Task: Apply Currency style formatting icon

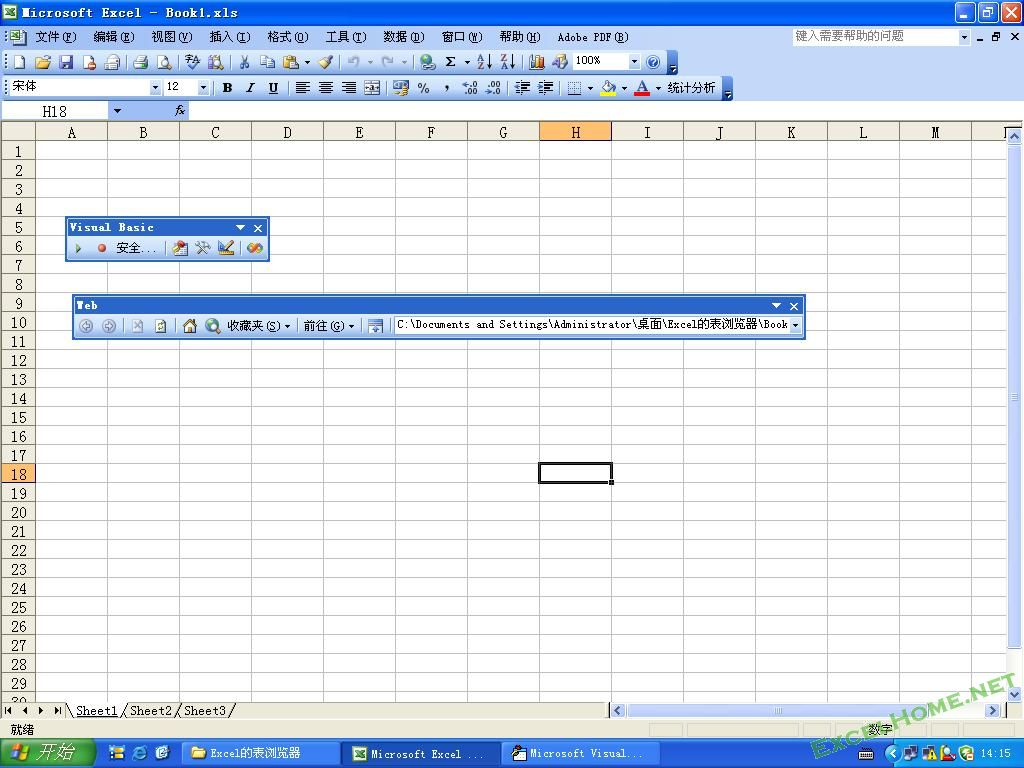Action: pos(400,88)
